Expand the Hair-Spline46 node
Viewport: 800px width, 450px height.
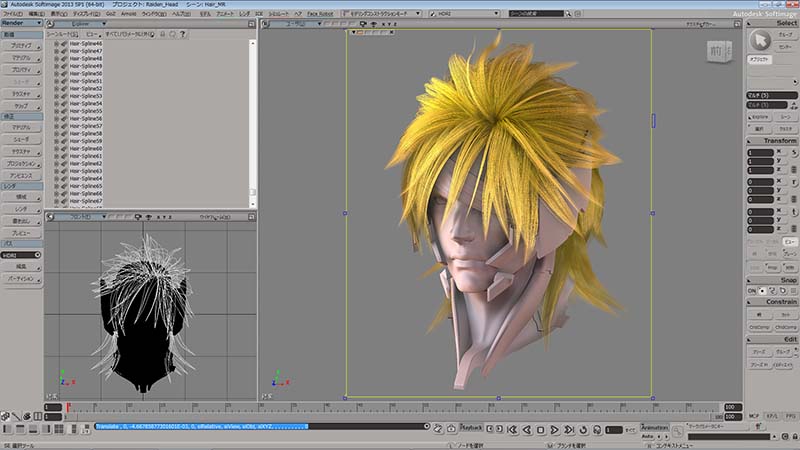(x=56, y=44)
